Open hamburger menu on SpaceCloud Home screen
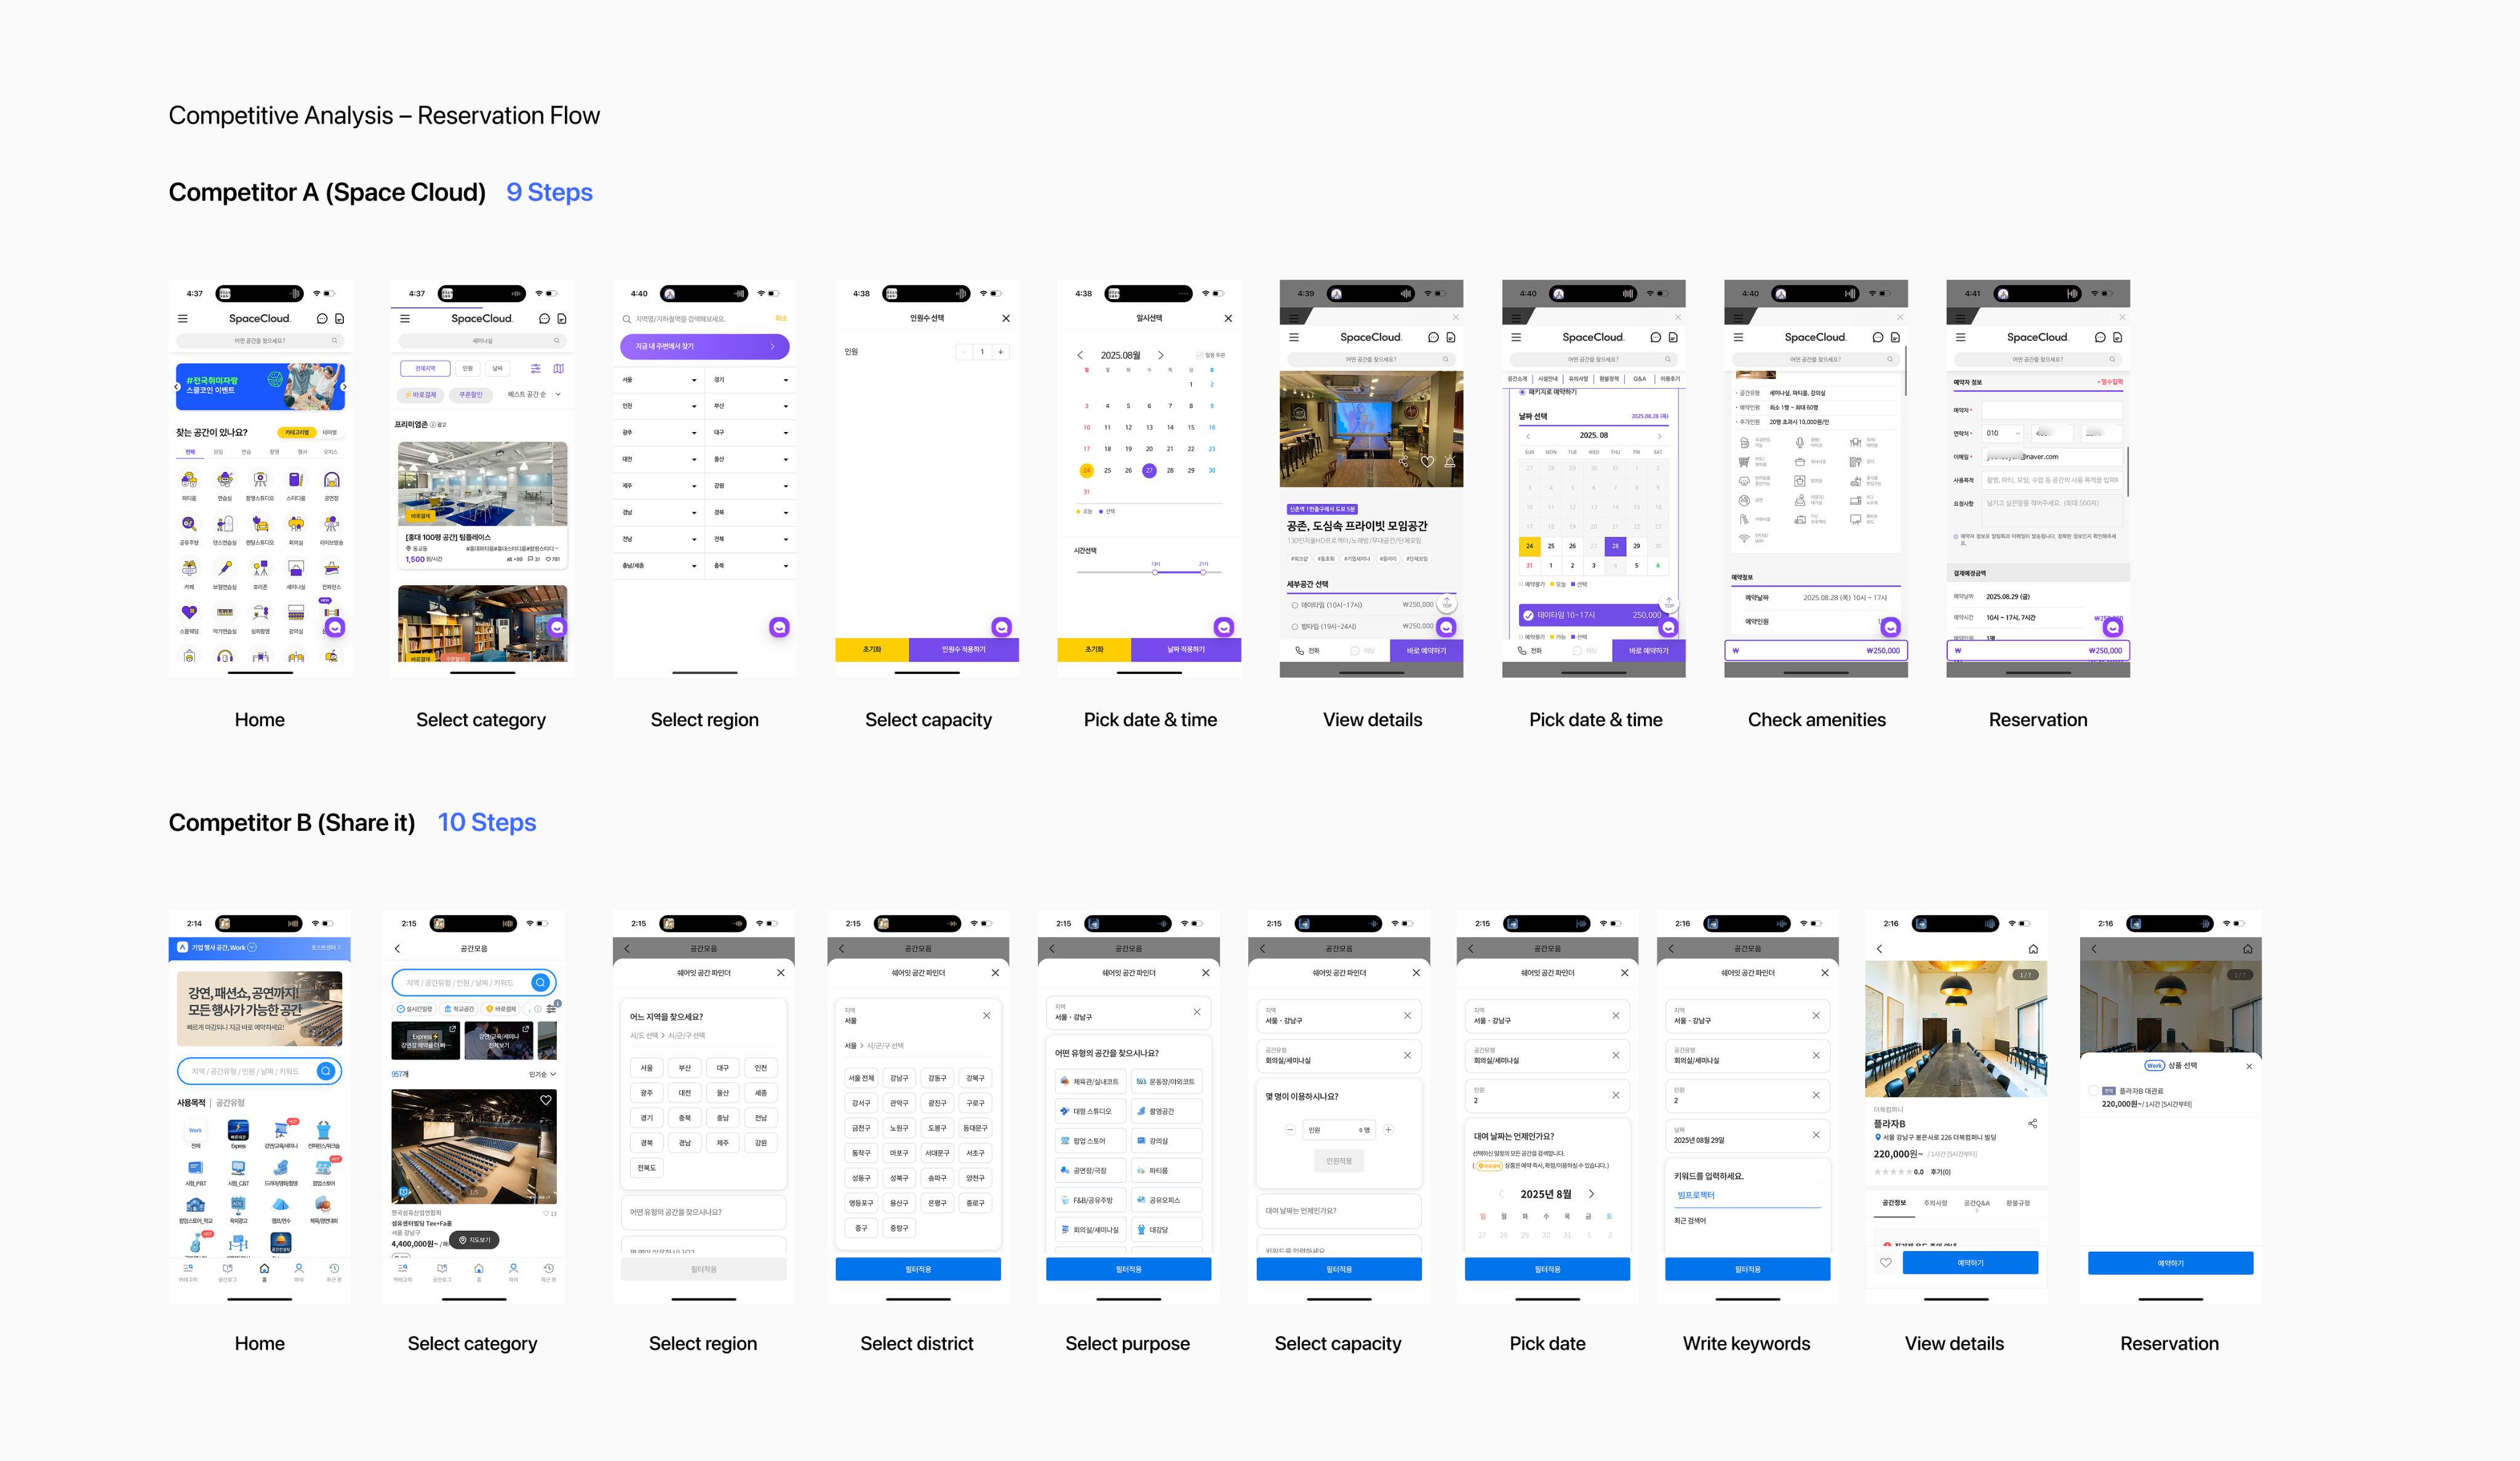Viewport: 2520px width, 1461px height. (x=183, y=319)
